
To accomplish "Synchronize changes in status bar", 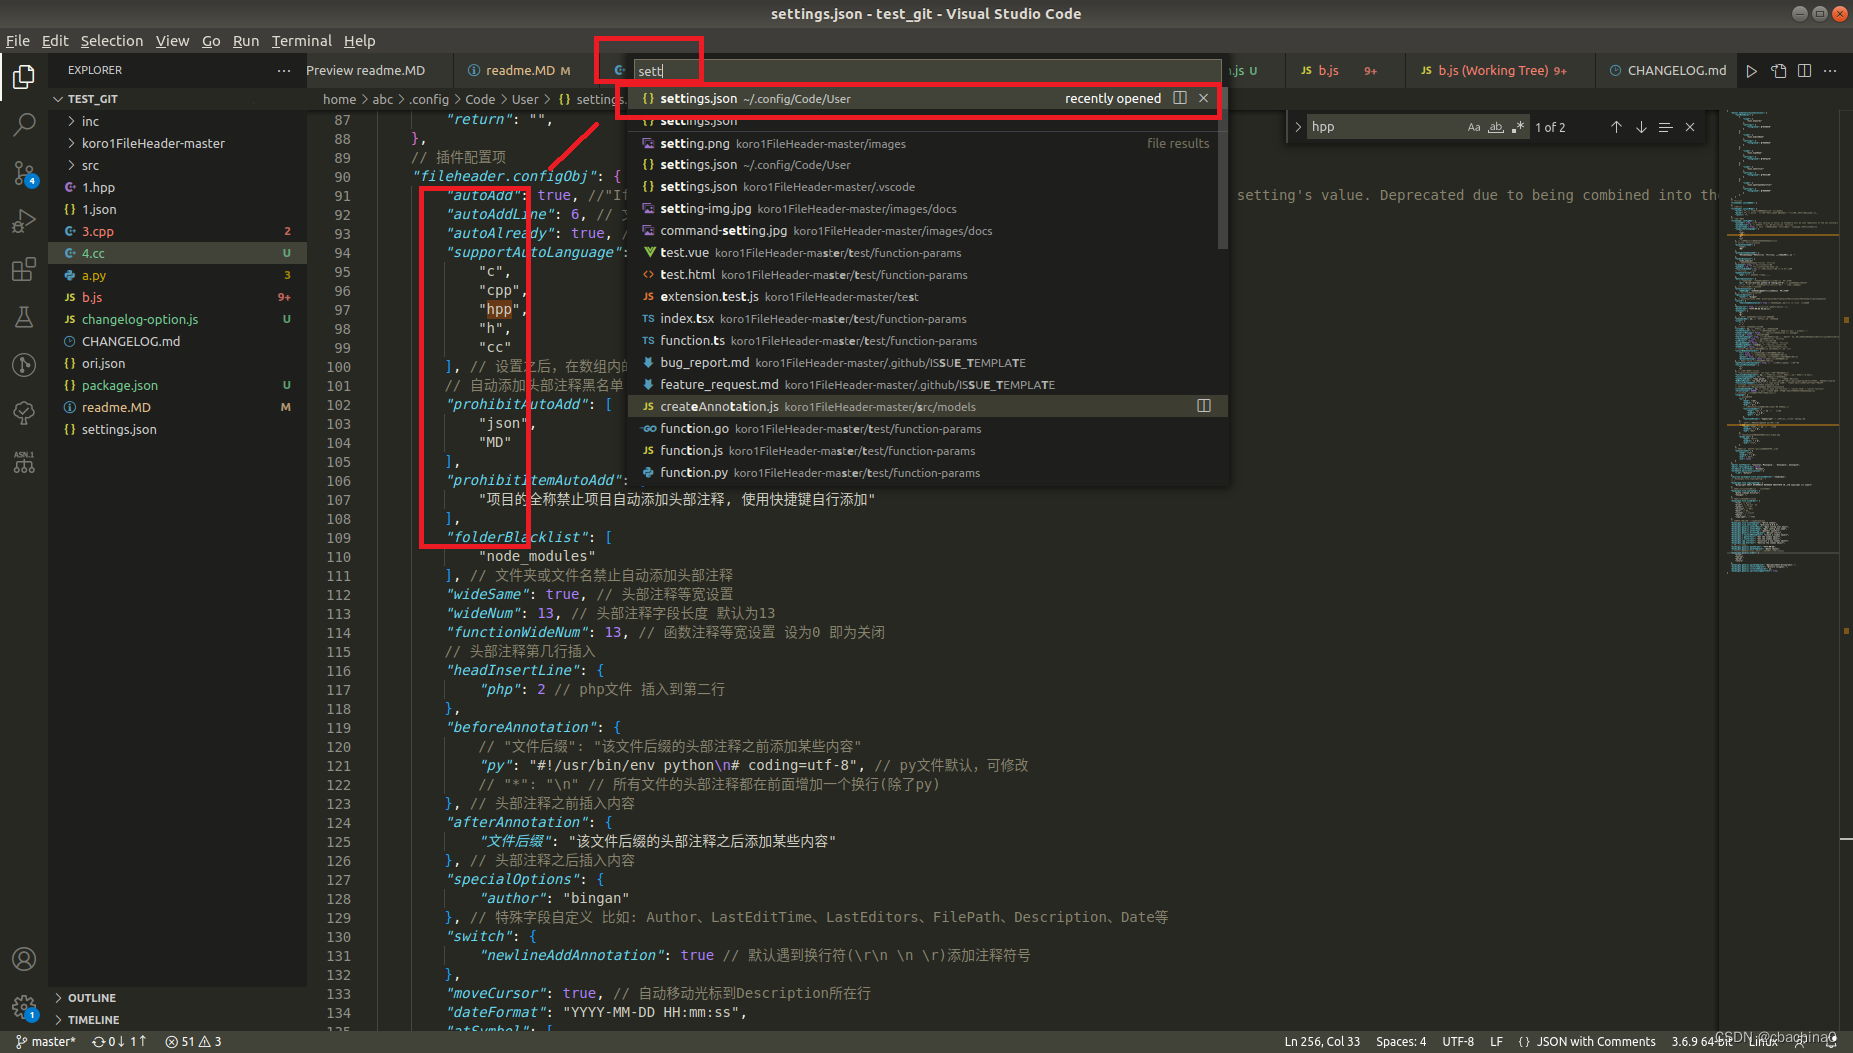I will point(119,1041).
